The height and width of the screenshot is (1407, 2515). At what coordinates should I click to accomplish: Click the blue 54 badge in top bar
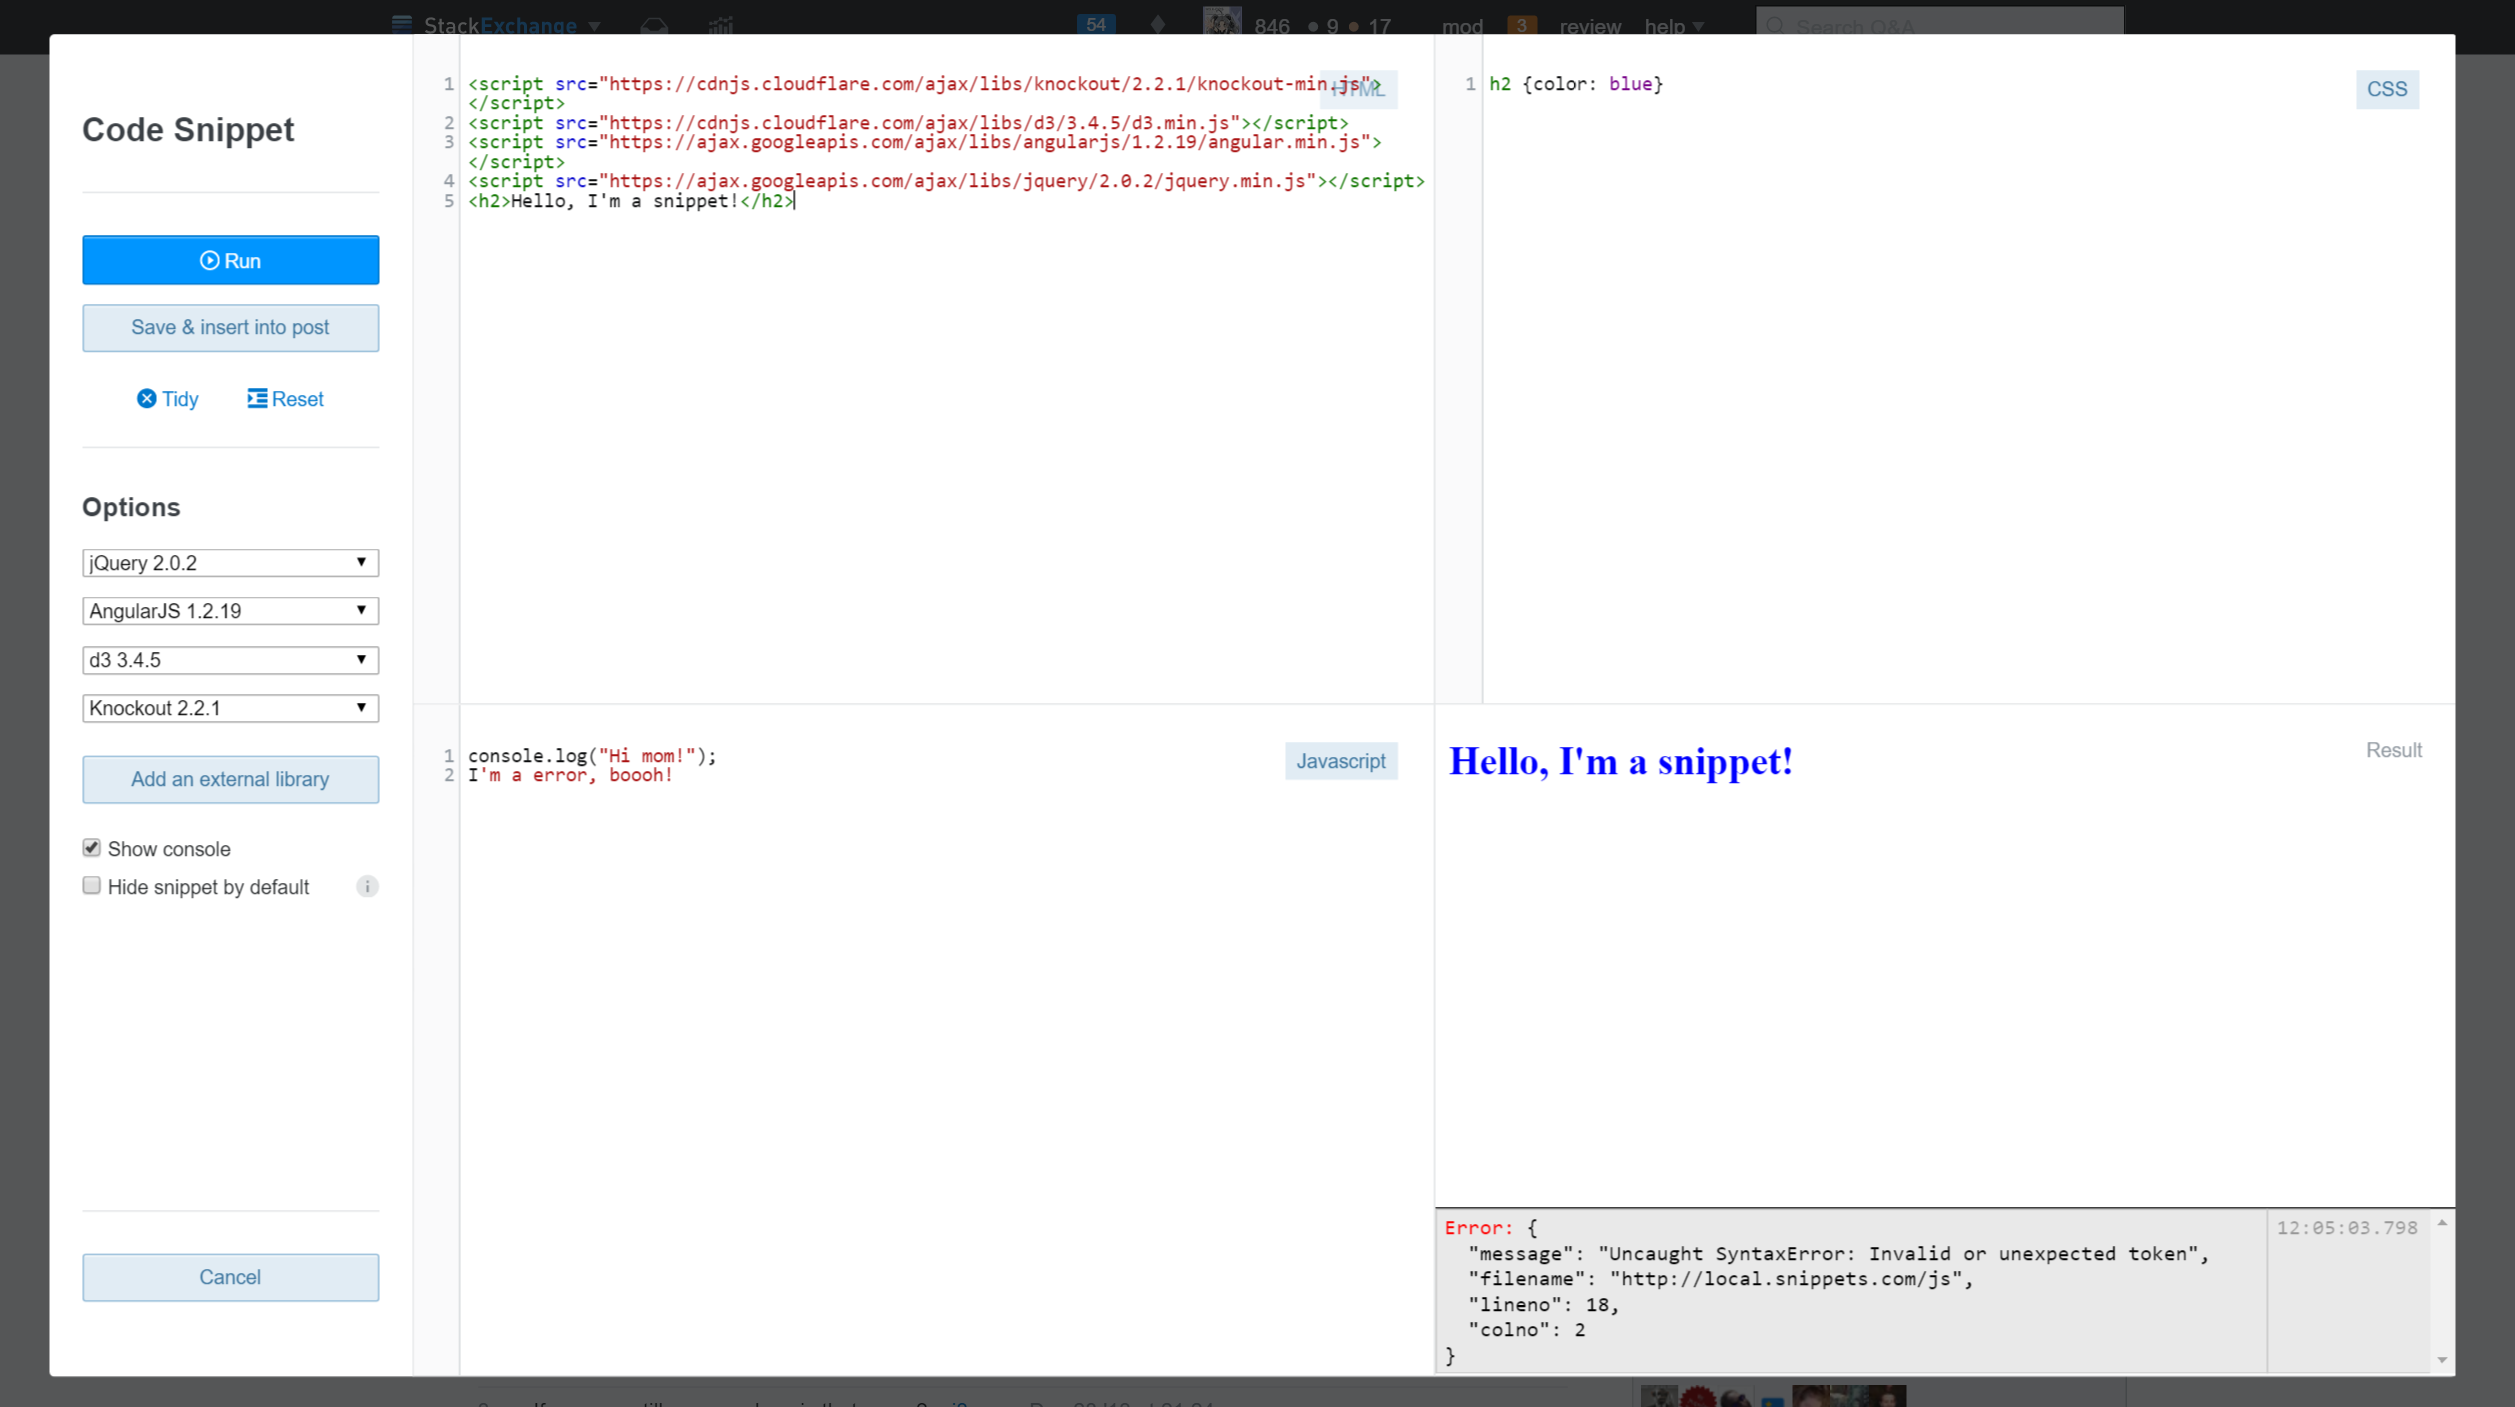click(1095, 25)
